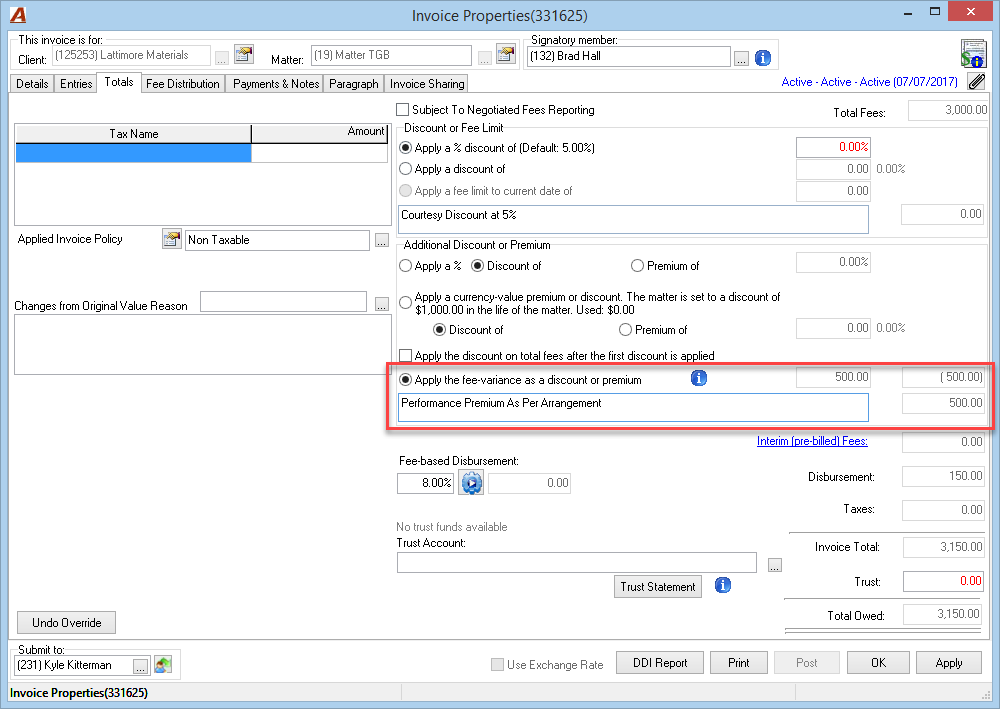Screen dimensions: 1000x709
Task: Click the Apply button
Action: 948,662
